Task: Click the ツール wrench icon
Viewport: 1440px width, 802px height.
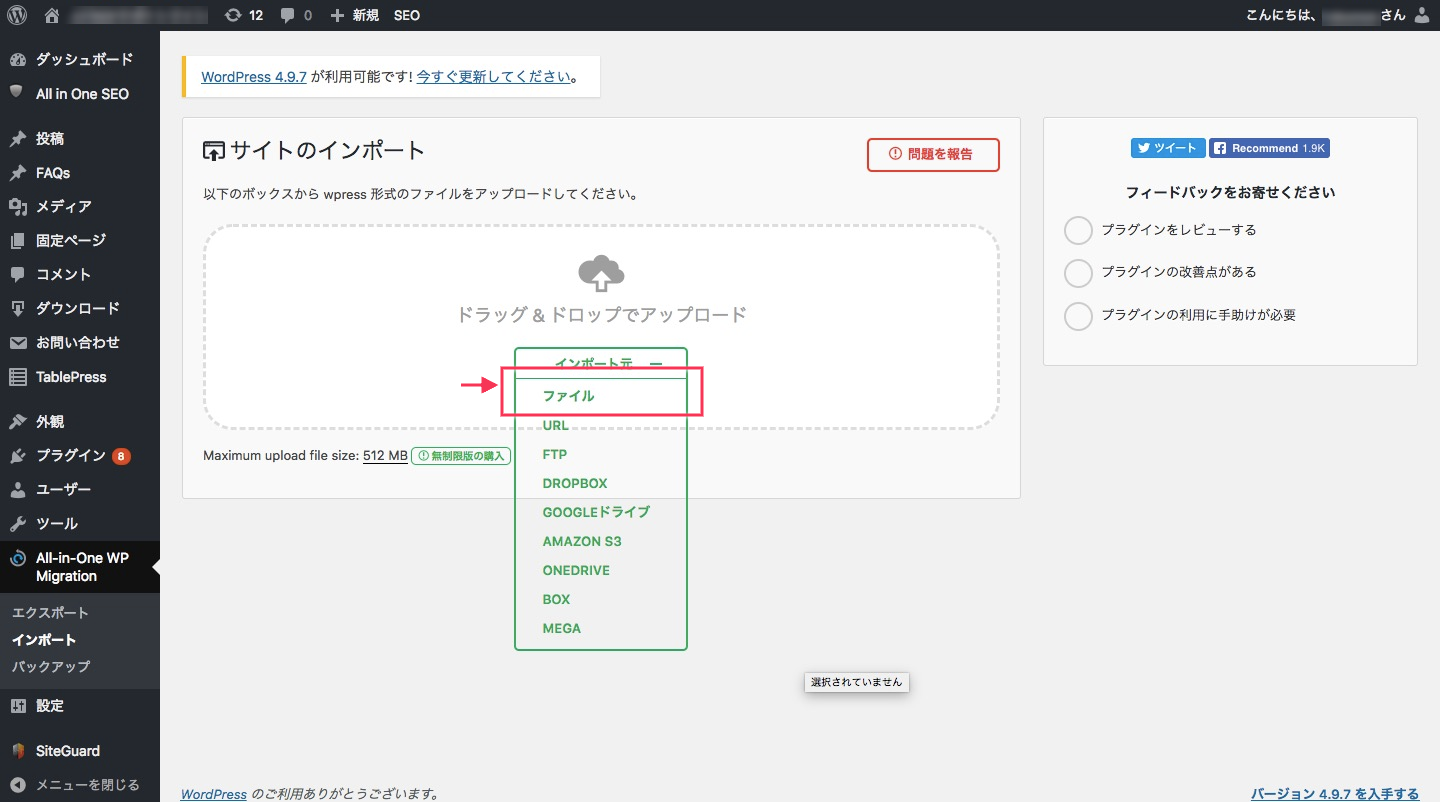Action: pyautogui.click(x=17, y=524)
